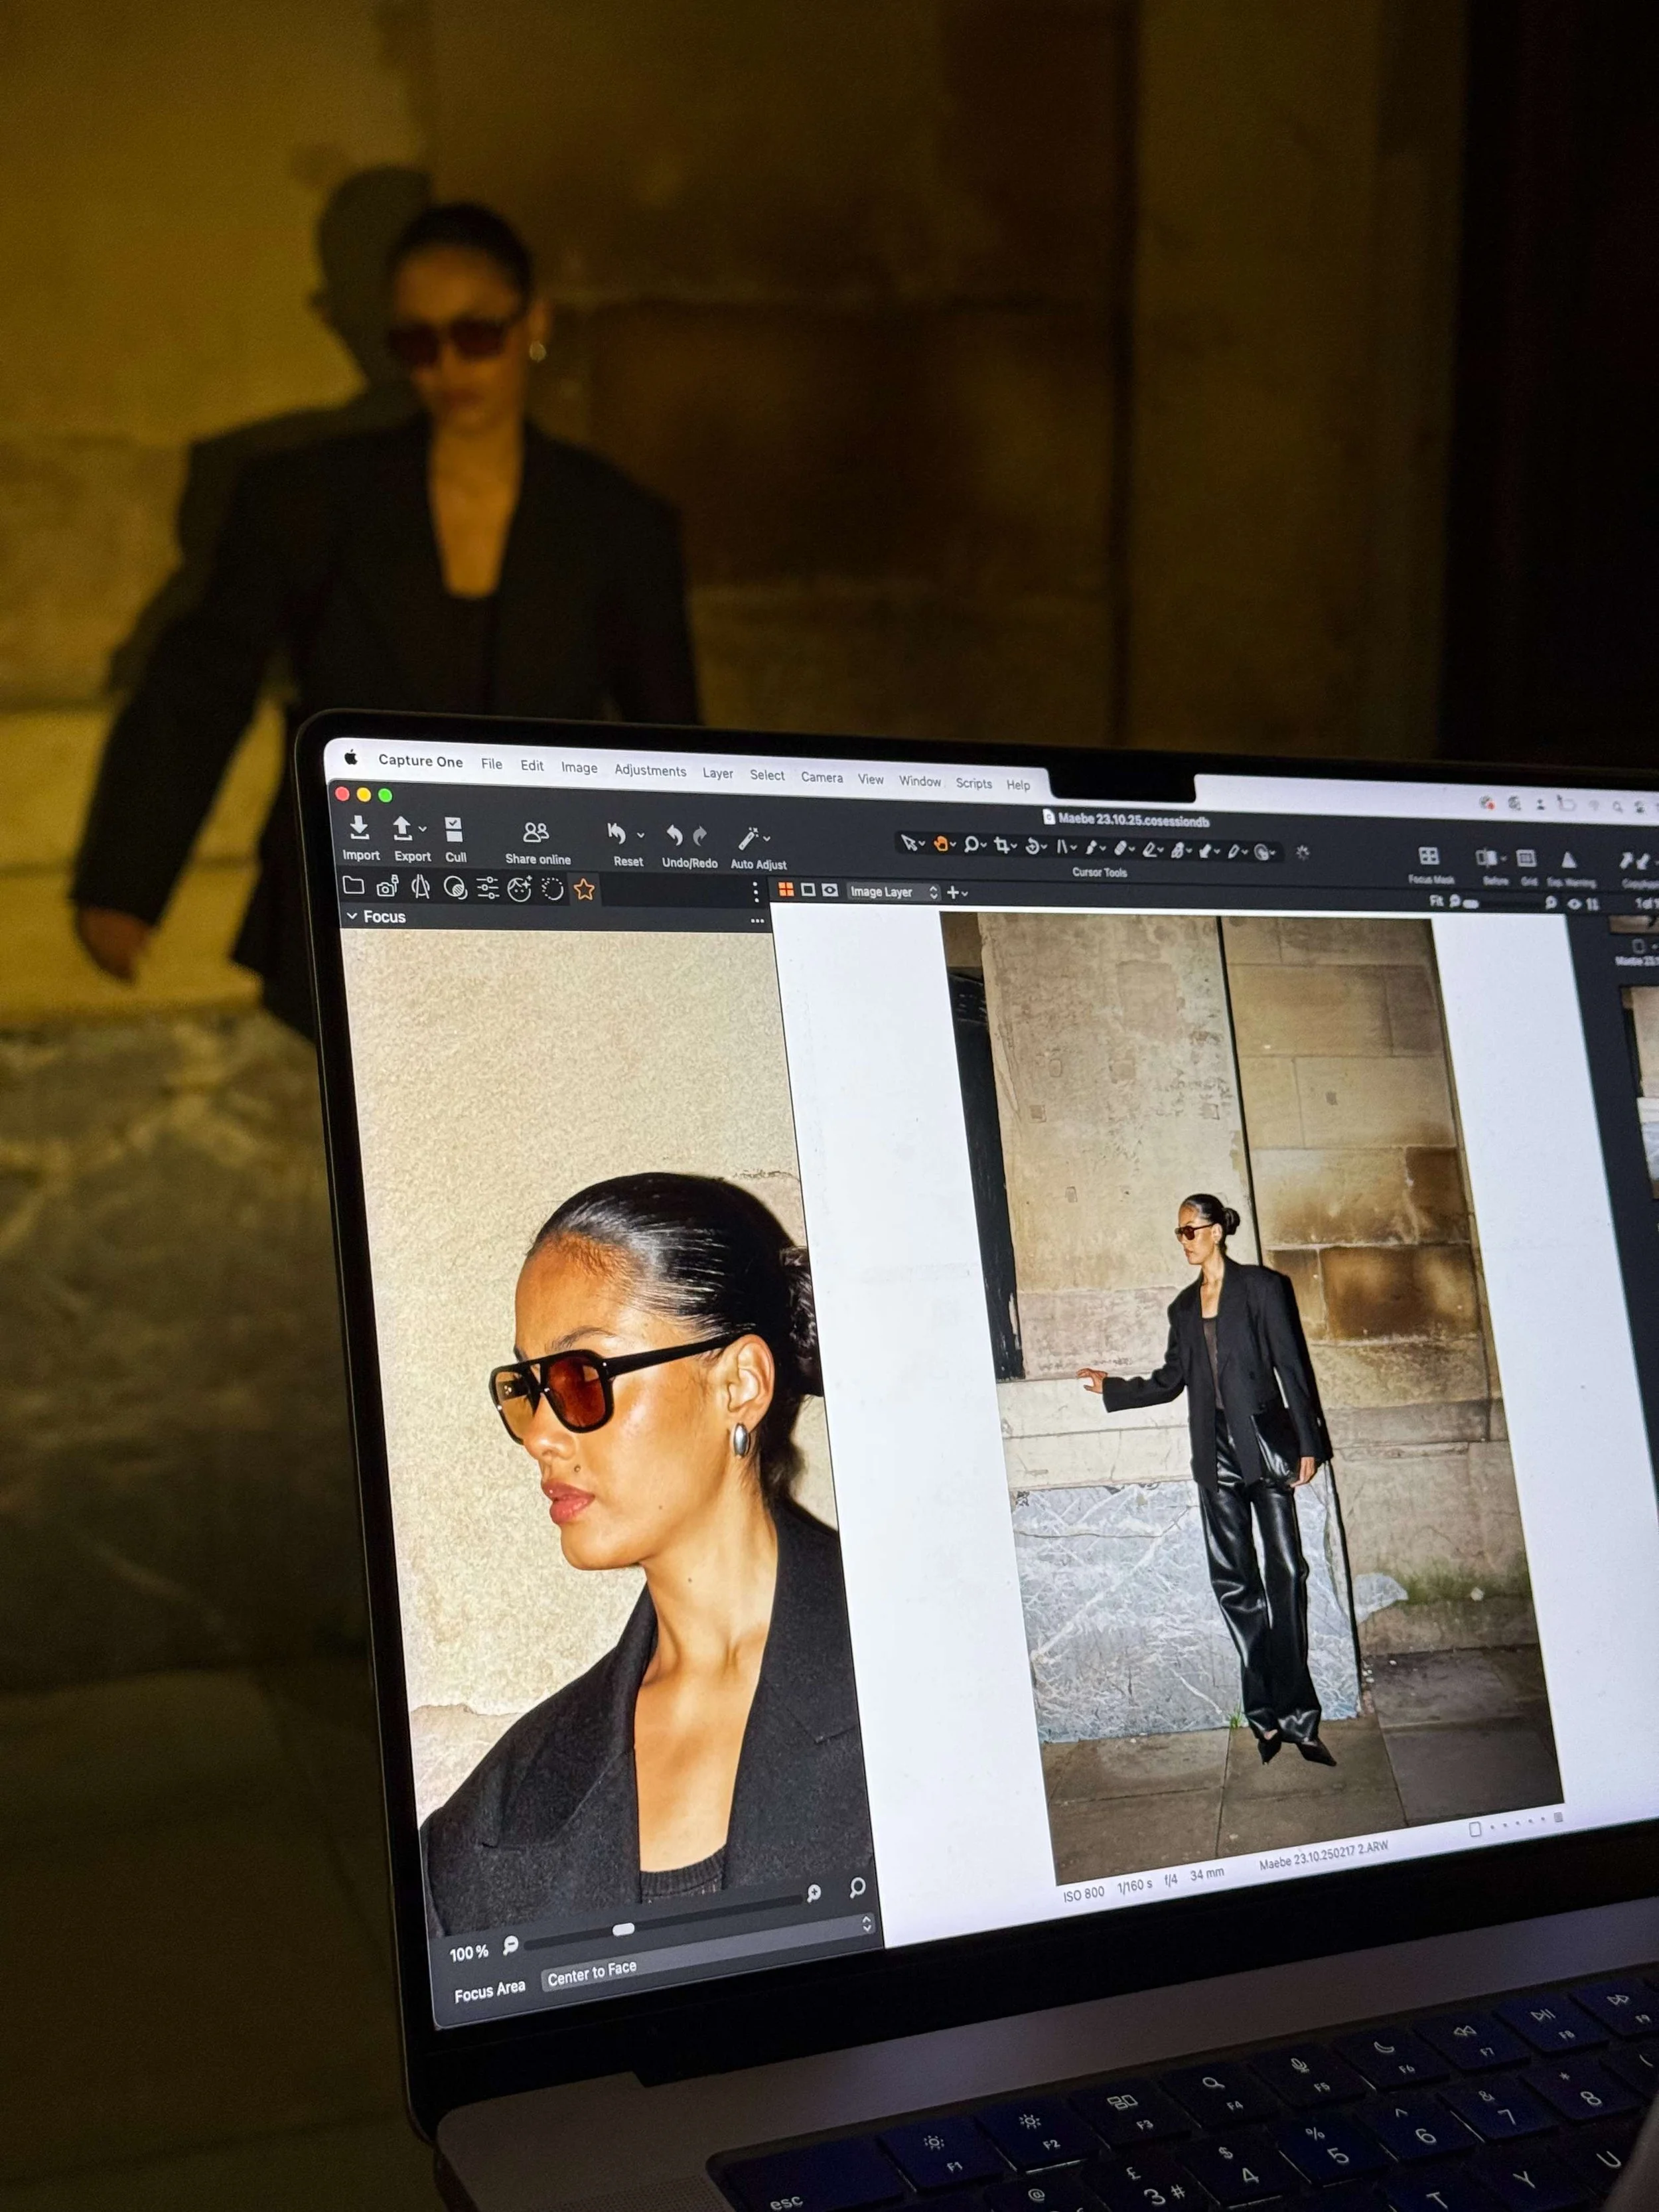The height and width of the screenshot is (2212, 1659).
Task: Click the Import toolbar icon
Action: tap(359, 829)
